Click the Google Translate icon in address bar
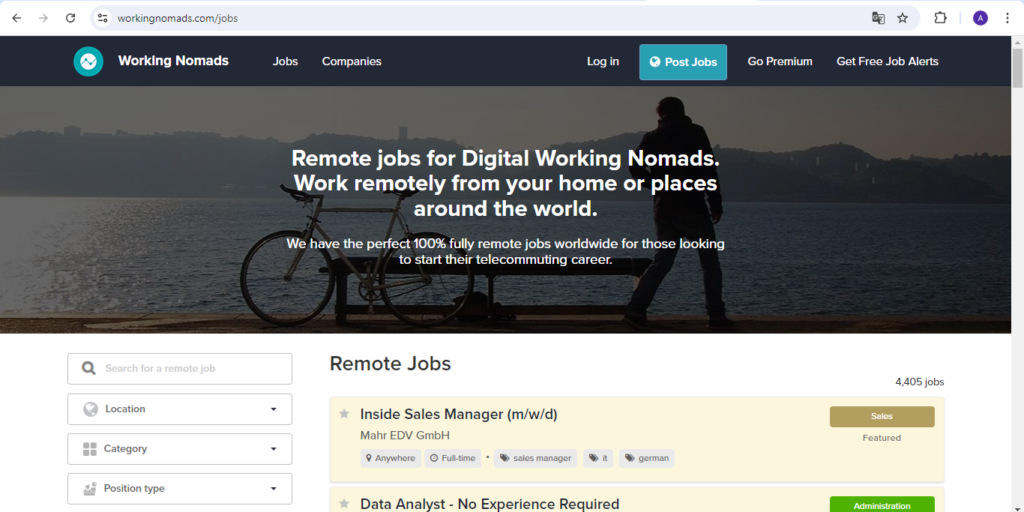The width and height of the screenshot is (1024, 512). (878, 18)
